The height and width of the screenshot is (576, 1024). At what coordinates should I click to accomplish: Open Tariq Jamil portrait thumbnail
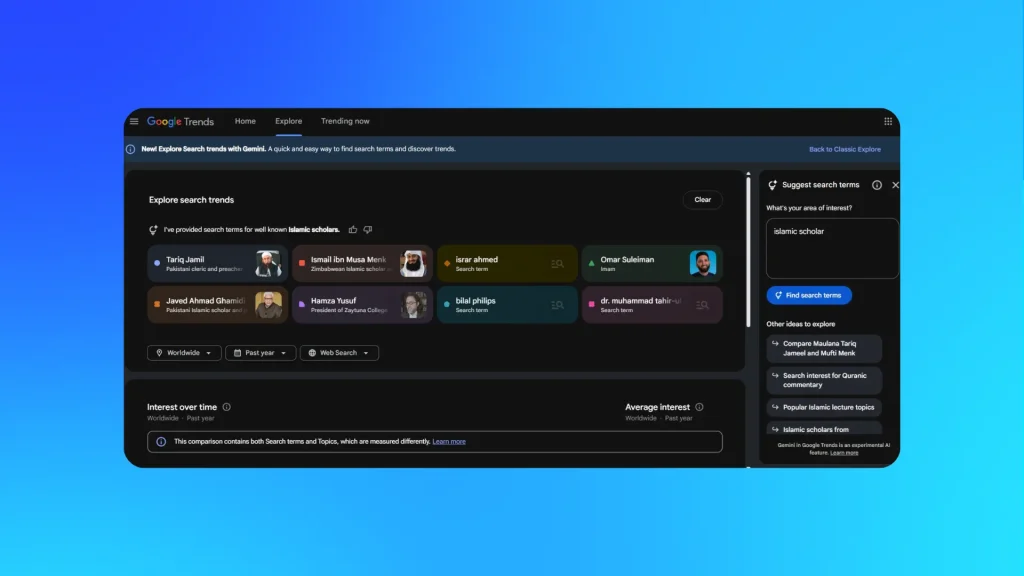pos(268,264)
